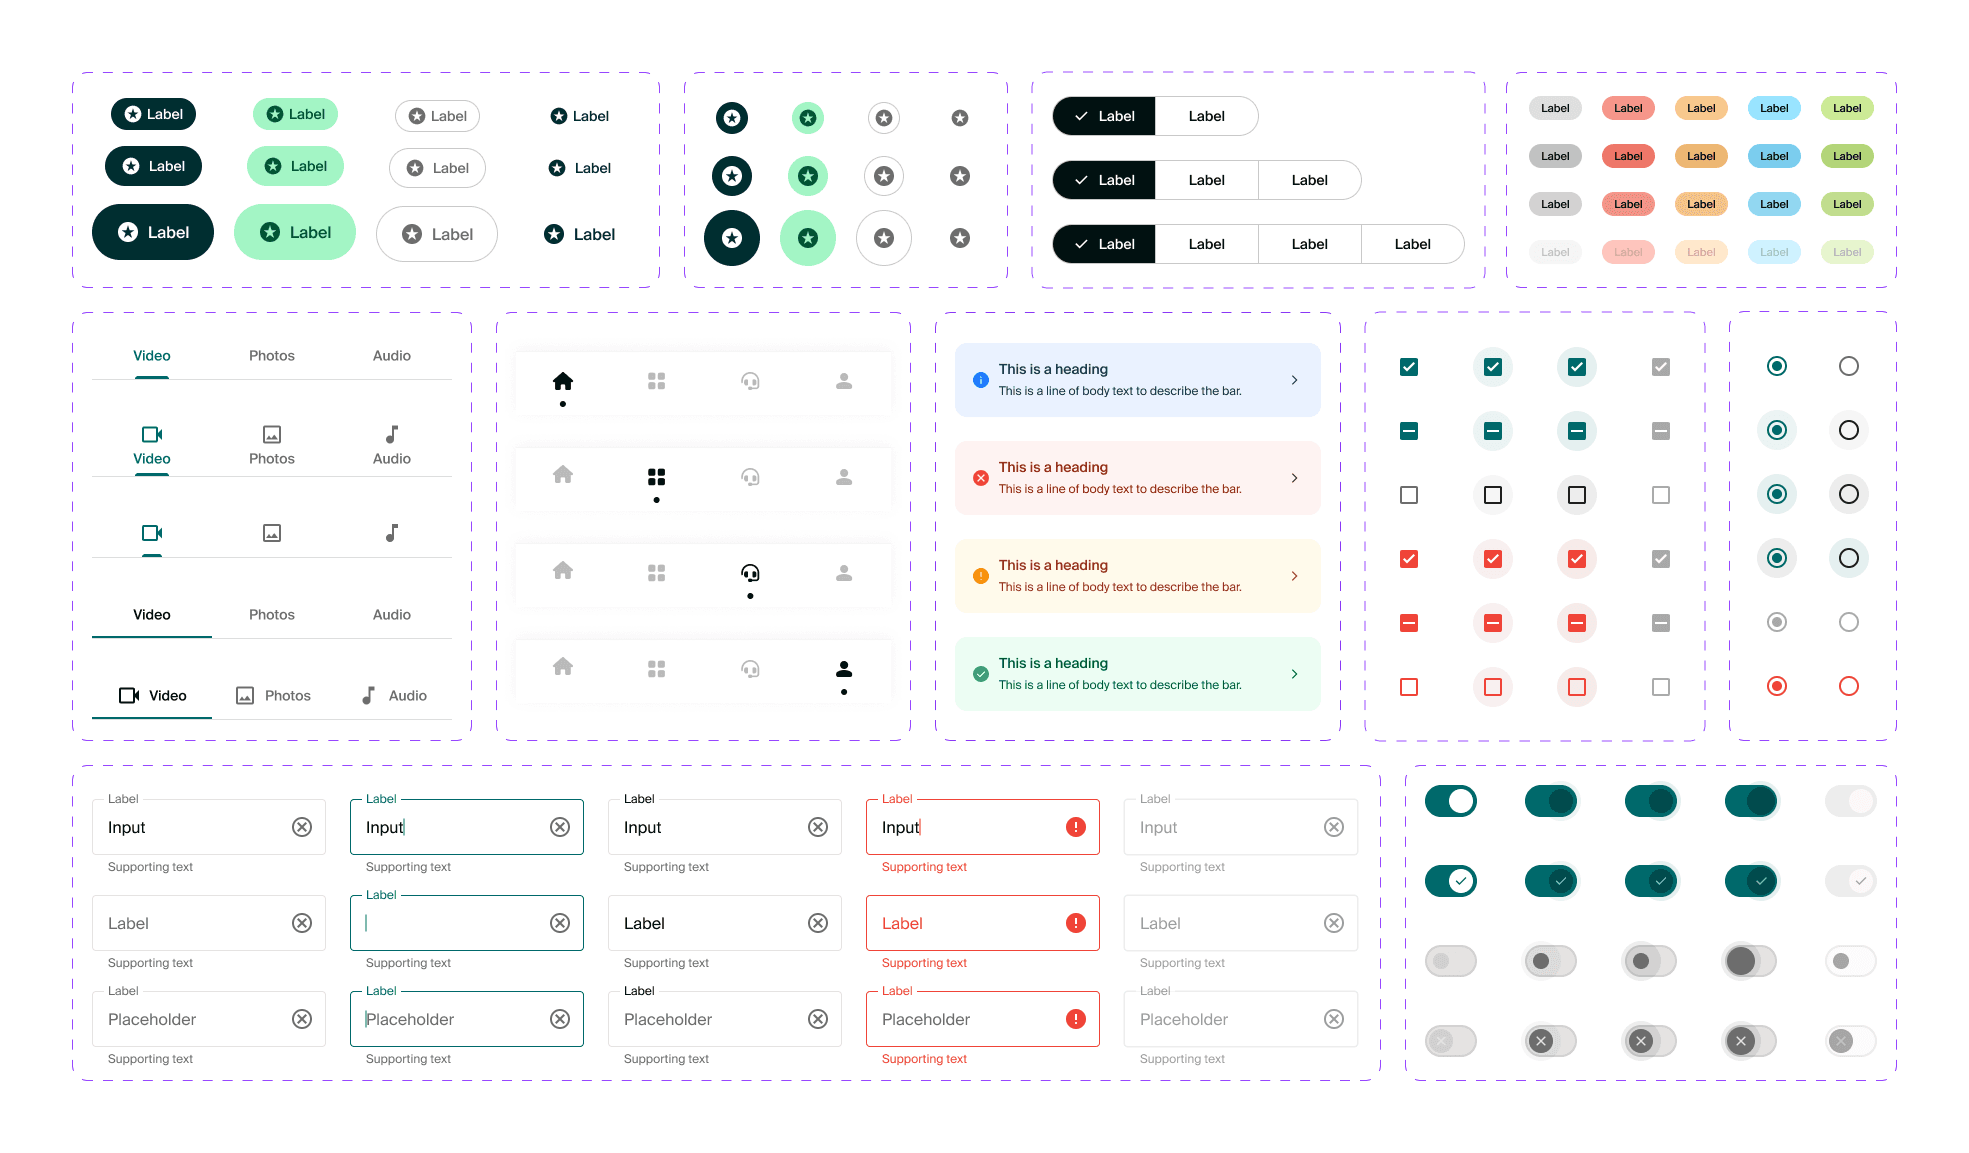Click the music note icon in icon-only tabs
Screen dimensions: 1969x1153
click(x=392, y=533)
